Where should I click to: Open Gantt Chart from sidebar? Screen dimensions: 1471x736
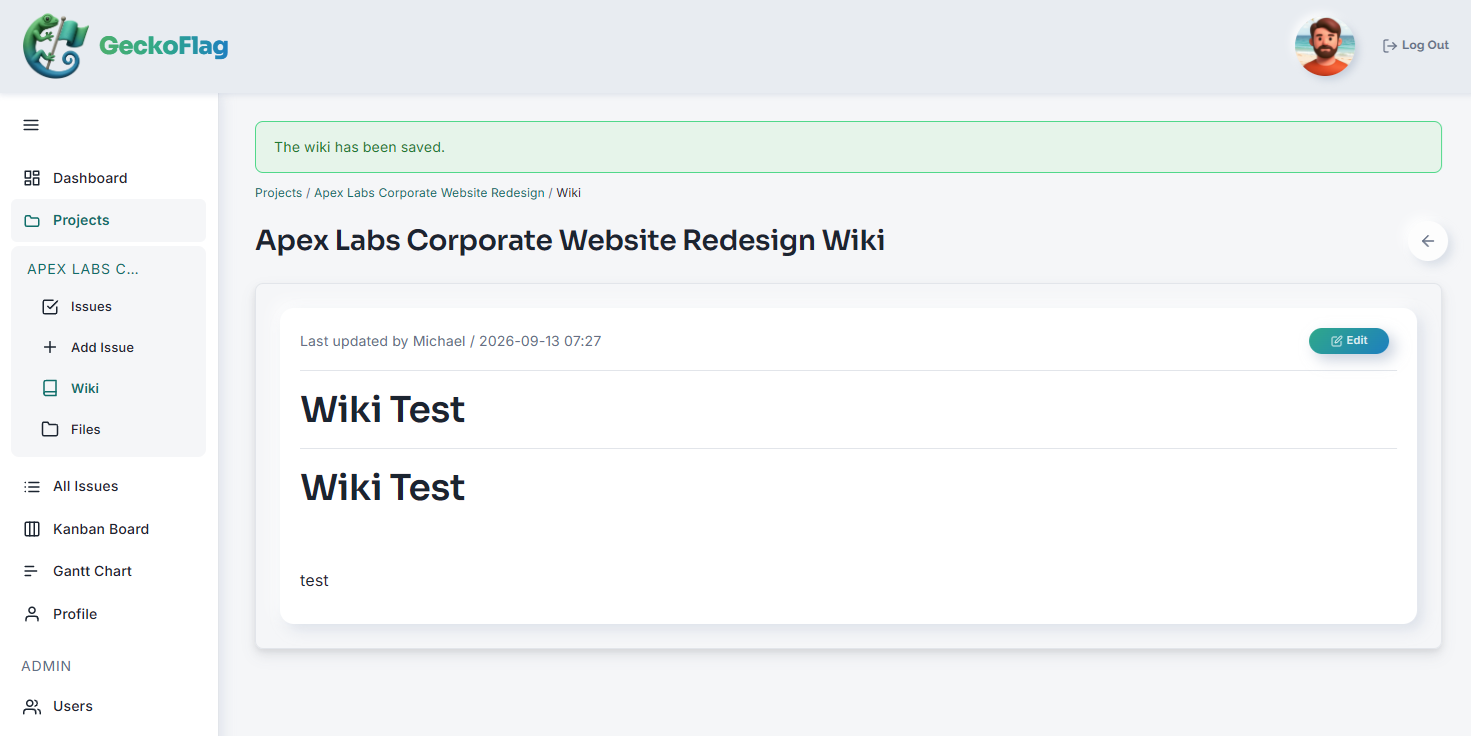pyautogui.click(x=108, y=571)
